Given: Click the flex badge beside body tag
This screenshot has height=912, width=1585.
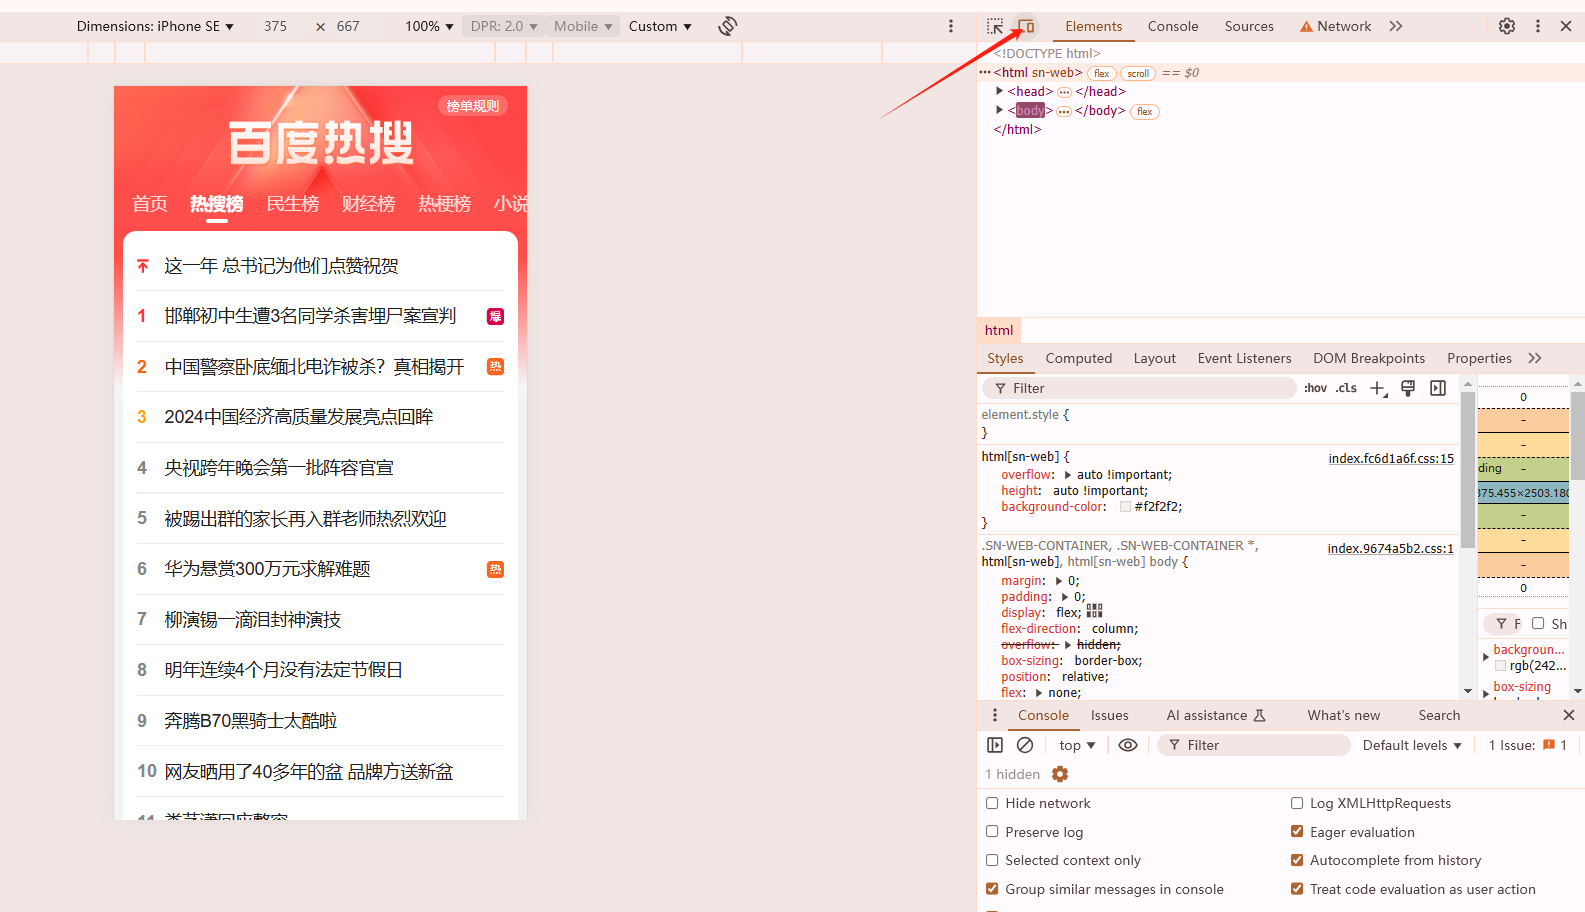Looking at the screenshot, I should point(1145,111).
